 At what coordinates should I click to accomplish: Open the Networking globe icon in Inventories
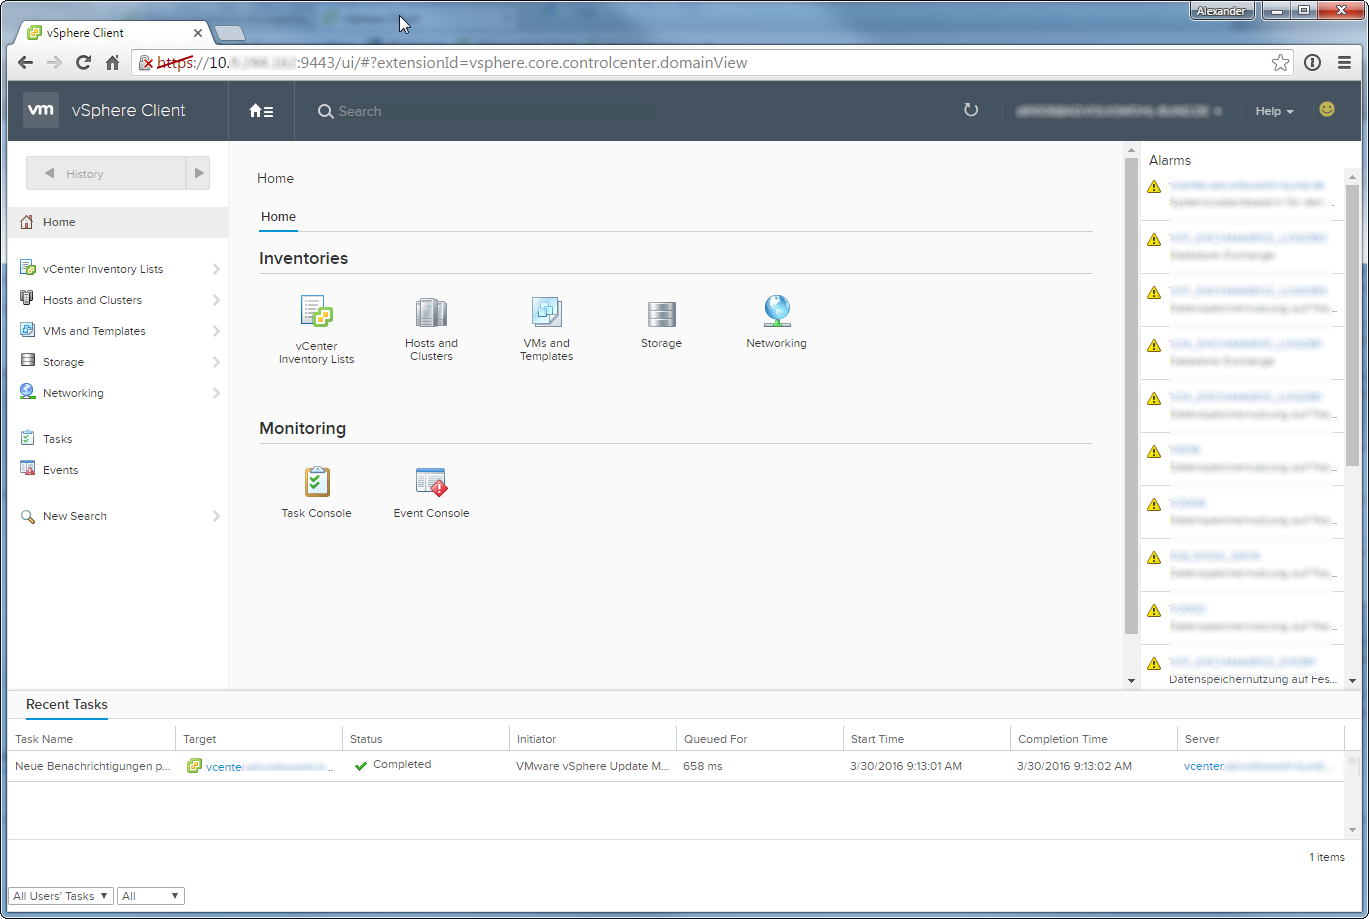click(777, 311)
